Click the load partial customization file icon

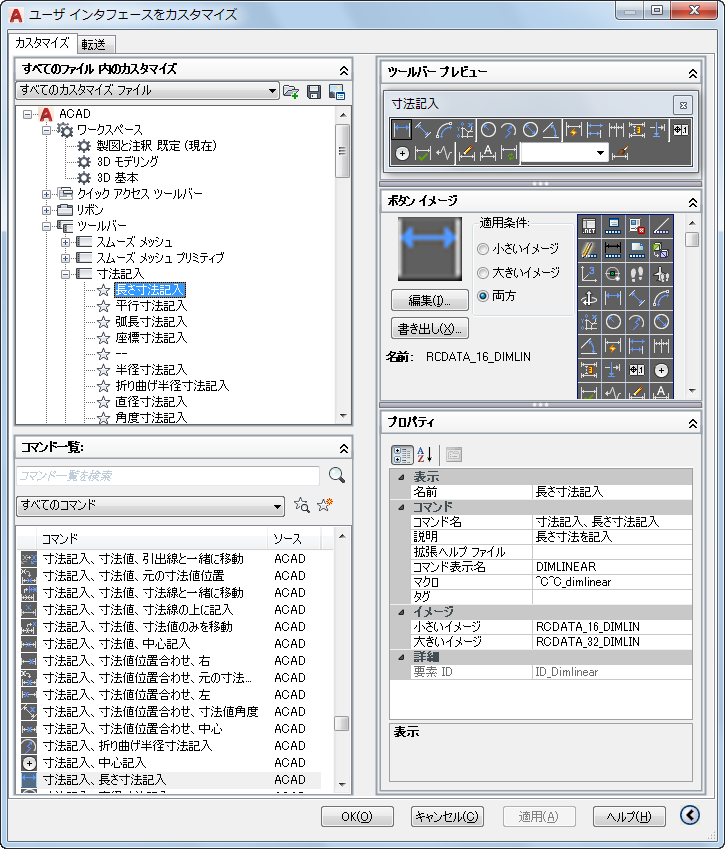click(291, 92)
